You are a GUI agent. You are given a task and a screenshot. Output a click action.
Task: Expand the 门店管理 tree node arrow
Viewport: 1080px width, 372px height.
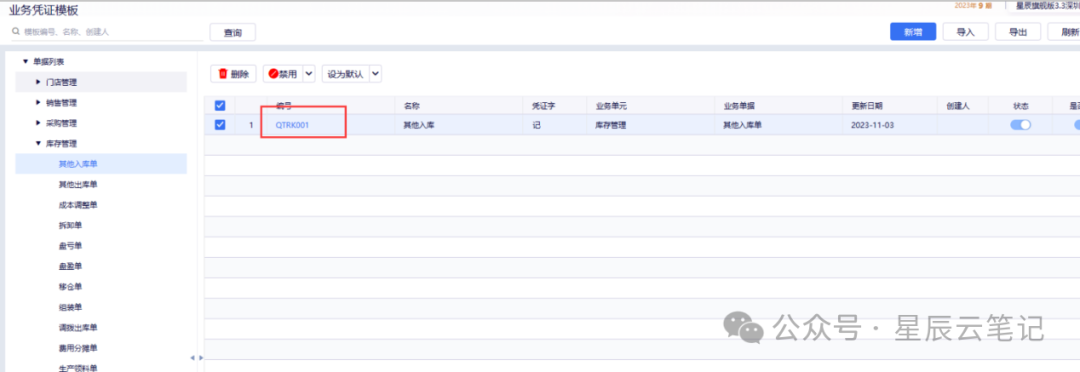pyautogui.click(x=38, y=82)
